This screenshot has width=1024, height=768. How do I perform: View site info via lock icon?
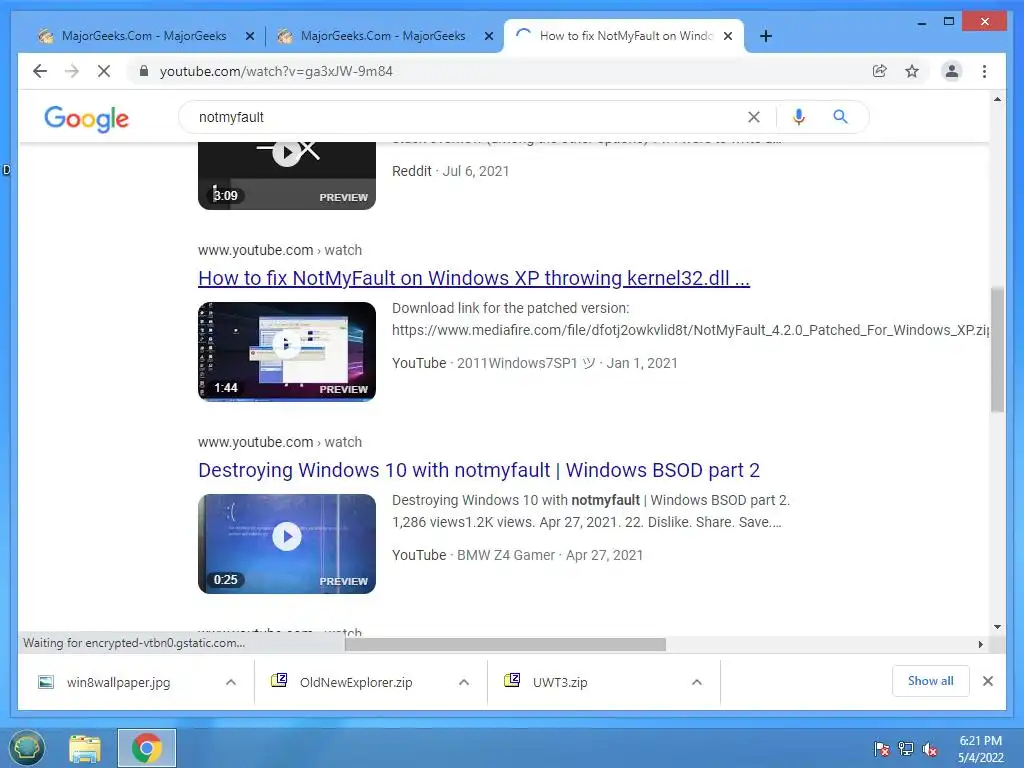pos(144,71)
